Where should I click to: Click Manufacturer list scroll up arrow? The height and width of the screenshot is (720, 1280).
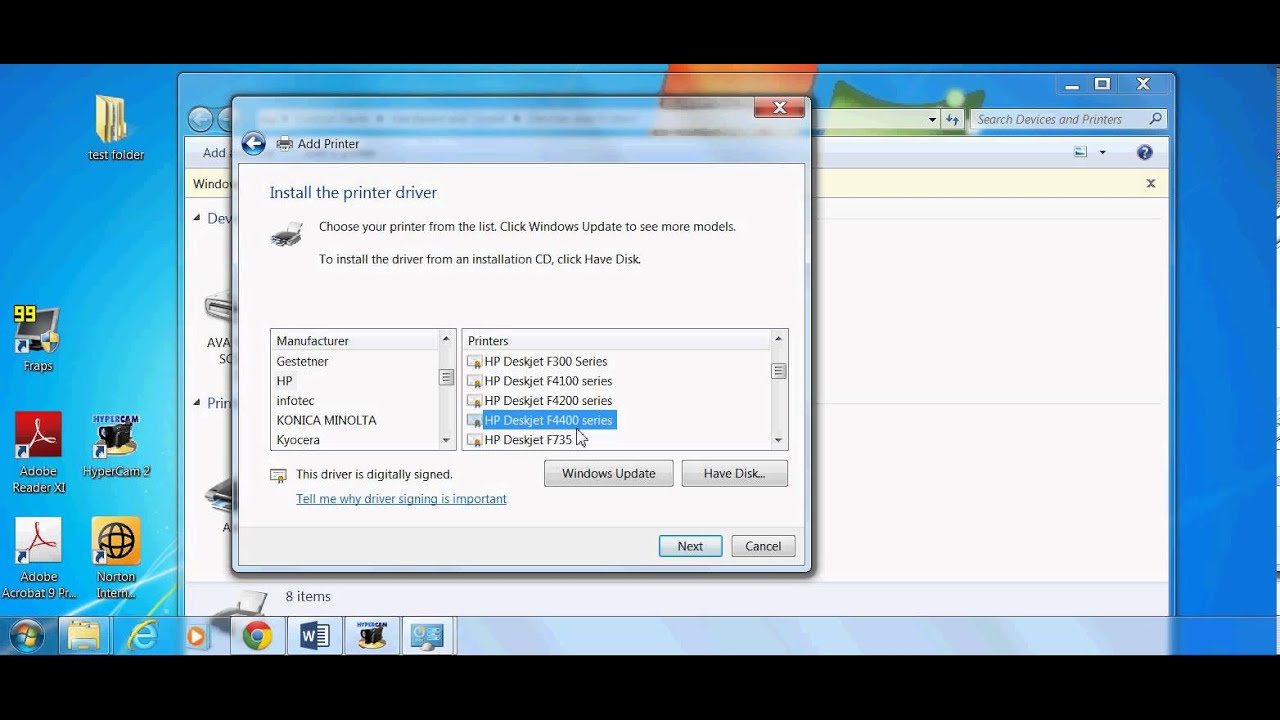click(446, 340)
